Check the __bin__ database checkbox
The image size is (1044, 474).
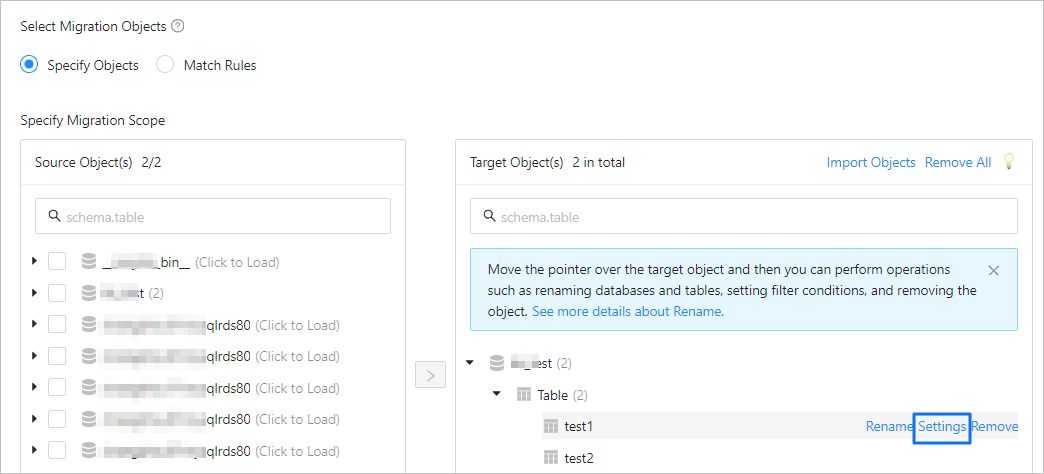coord(57,262)
